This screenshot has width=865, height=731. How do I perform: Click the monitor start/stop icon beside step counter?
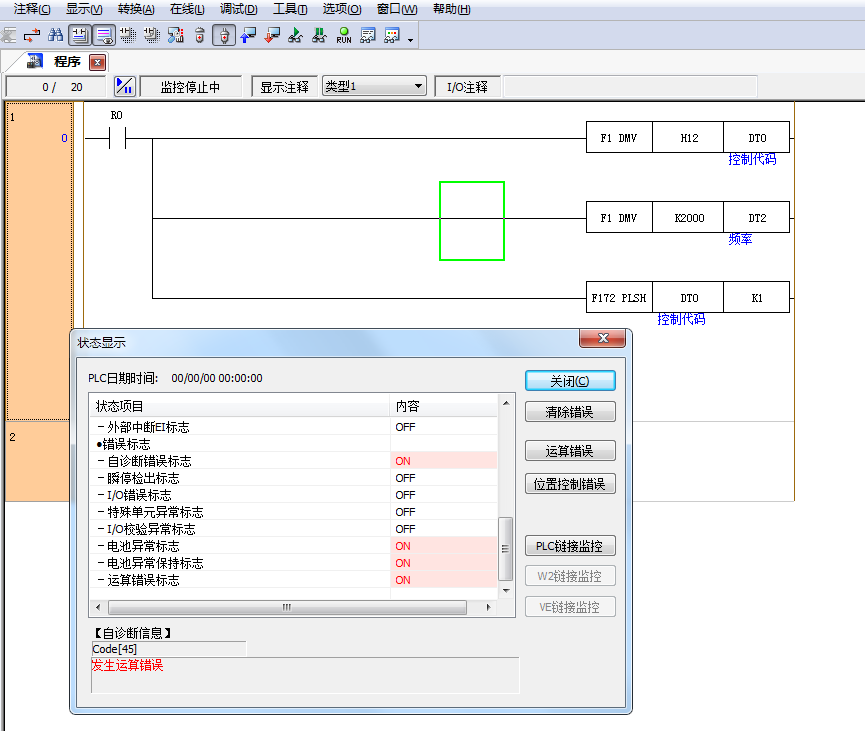pyautogui.click(x=125, y=87)
